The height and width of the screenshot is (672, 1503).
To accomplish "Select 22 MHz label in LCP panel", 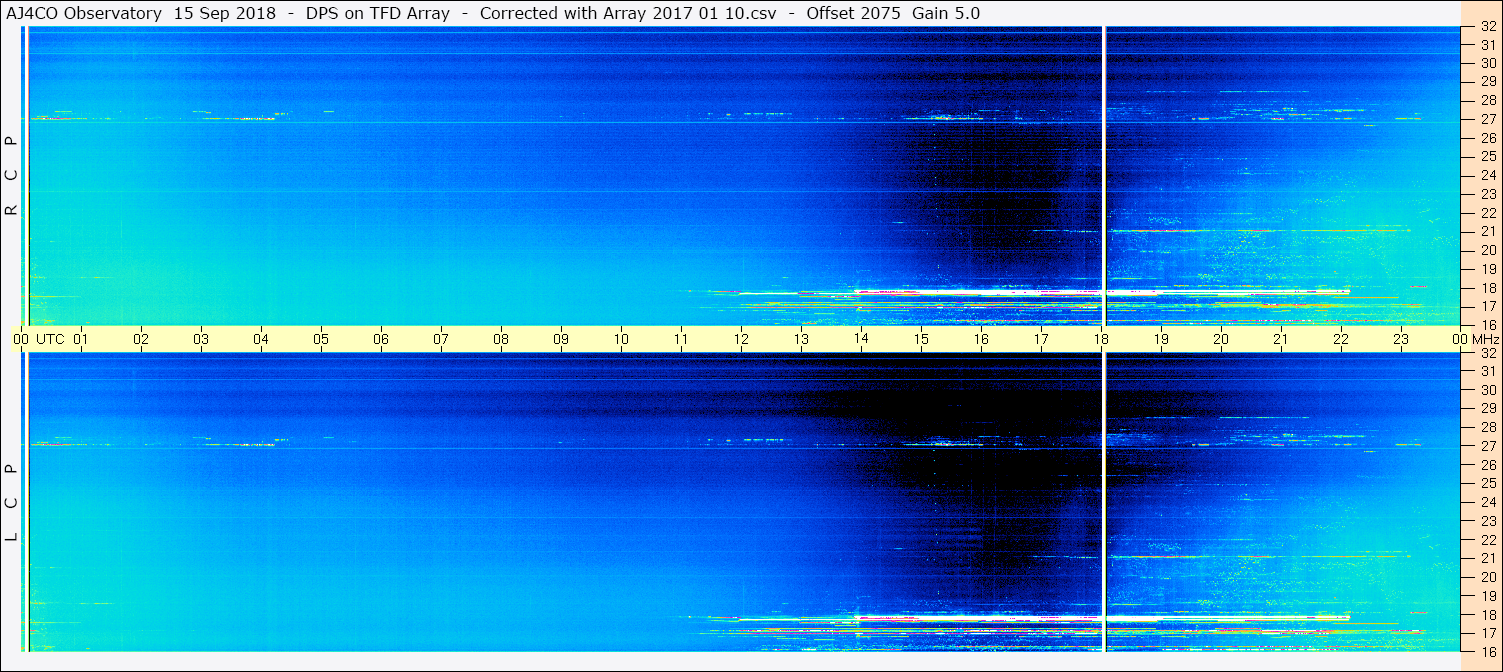I will (x=1488, y=539).
